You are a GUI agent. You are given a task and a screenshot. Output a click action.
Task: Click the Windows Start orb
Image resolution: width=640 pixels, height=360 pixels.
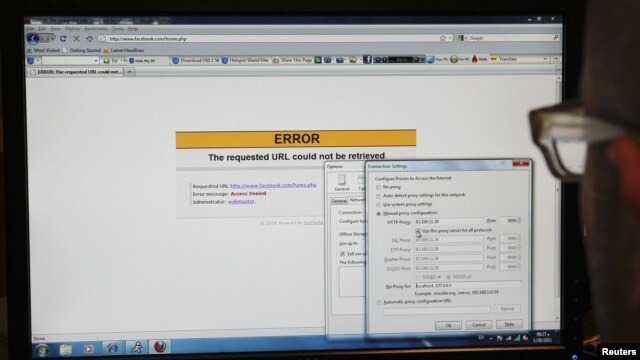pyautogui.click(x=42, y=349)
